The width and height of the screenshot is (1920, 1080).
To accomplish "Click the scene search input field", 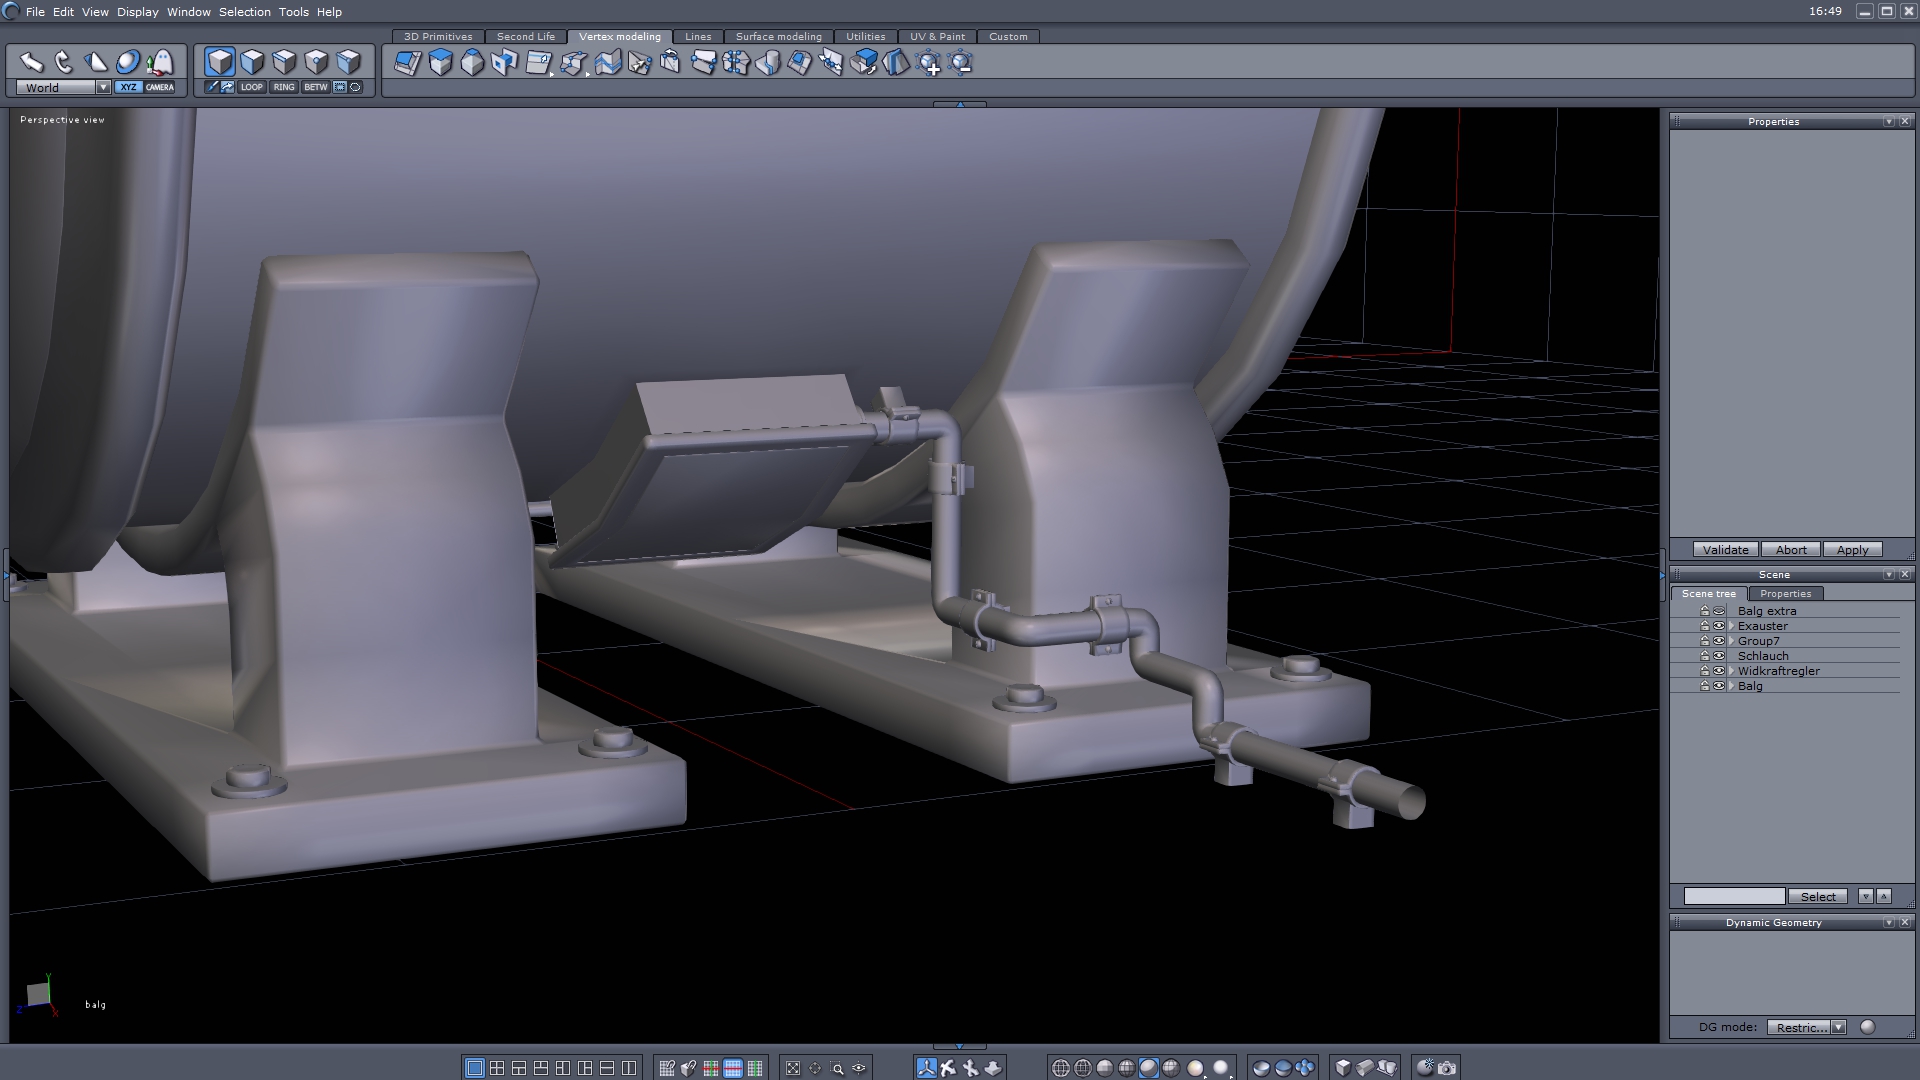I will [1734, 896].
